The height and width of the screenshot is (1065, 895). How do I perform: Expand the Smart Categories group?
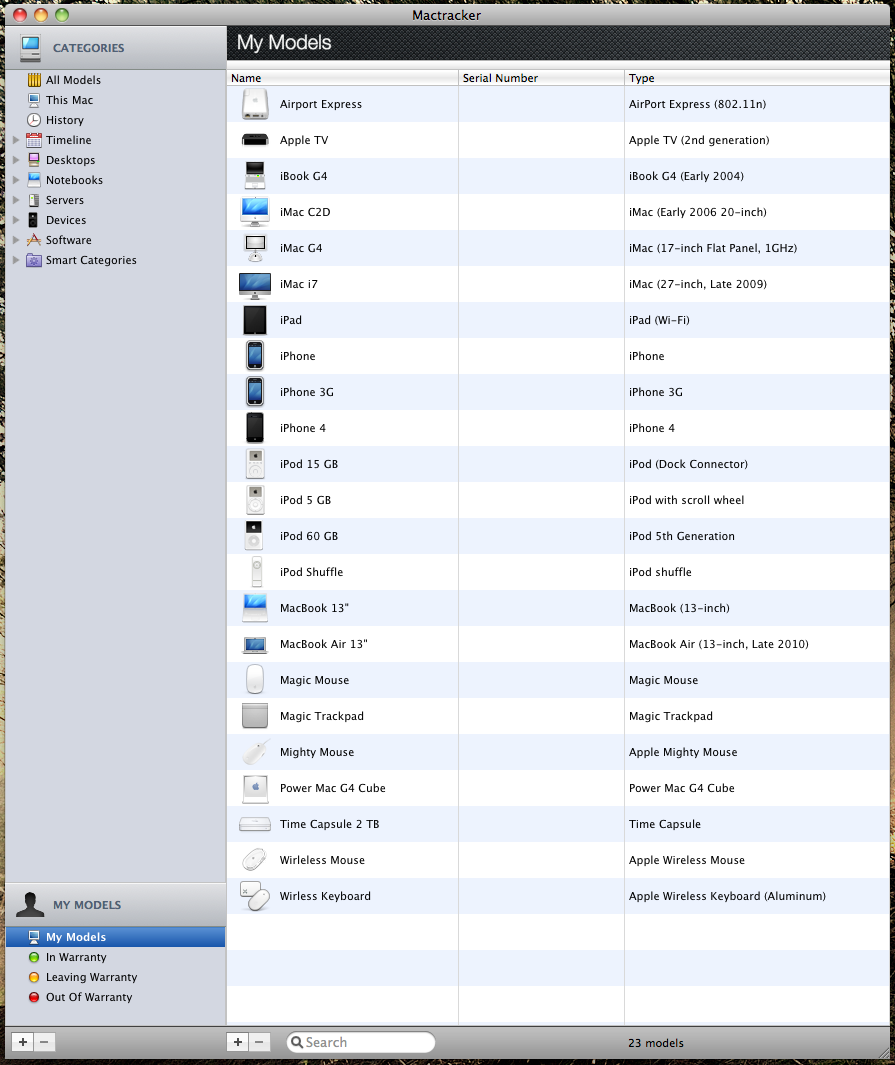(x=16, y=260)
